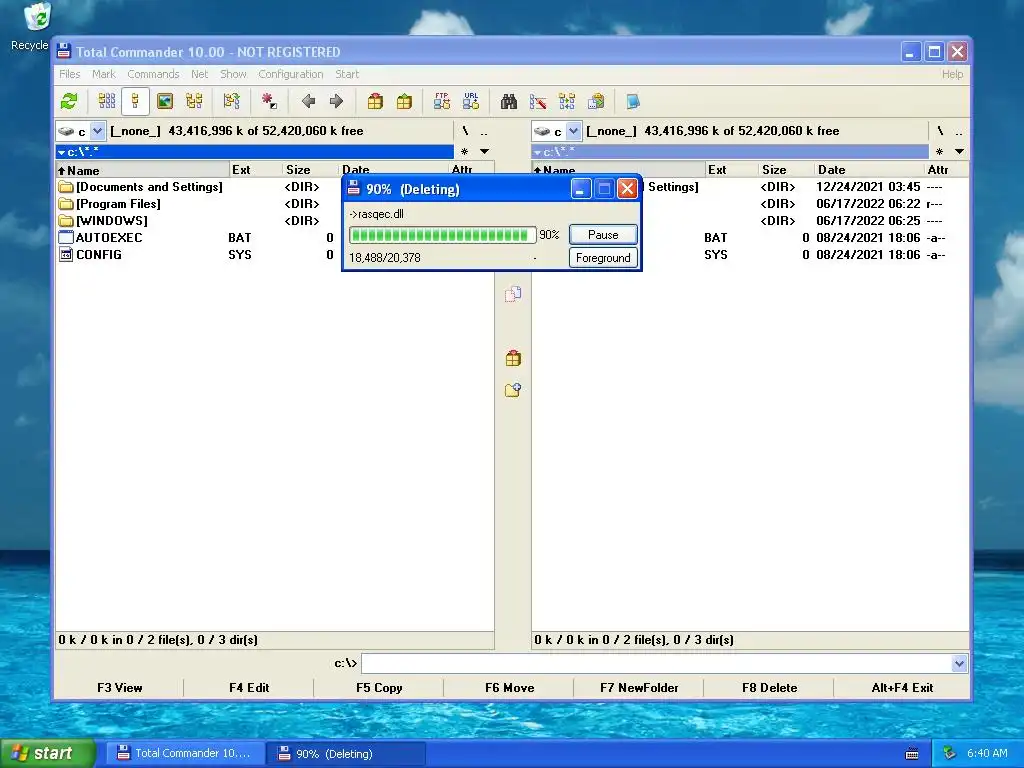Viewport: 1024px width, 768px height.
Task: Click the copy icon in the middle bar
Action: pyautogui.click(x=513, y=295)
